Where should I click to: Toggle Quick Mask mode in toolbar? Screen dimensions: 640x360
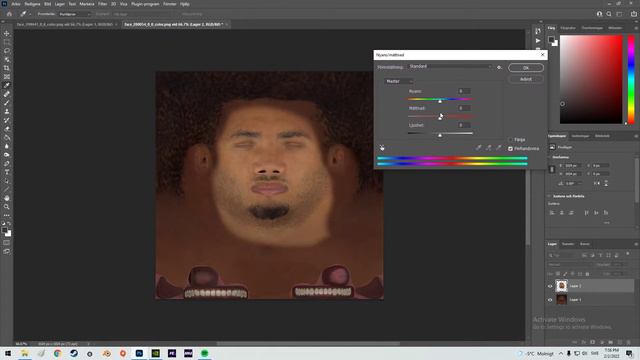(x=7, y=243)
